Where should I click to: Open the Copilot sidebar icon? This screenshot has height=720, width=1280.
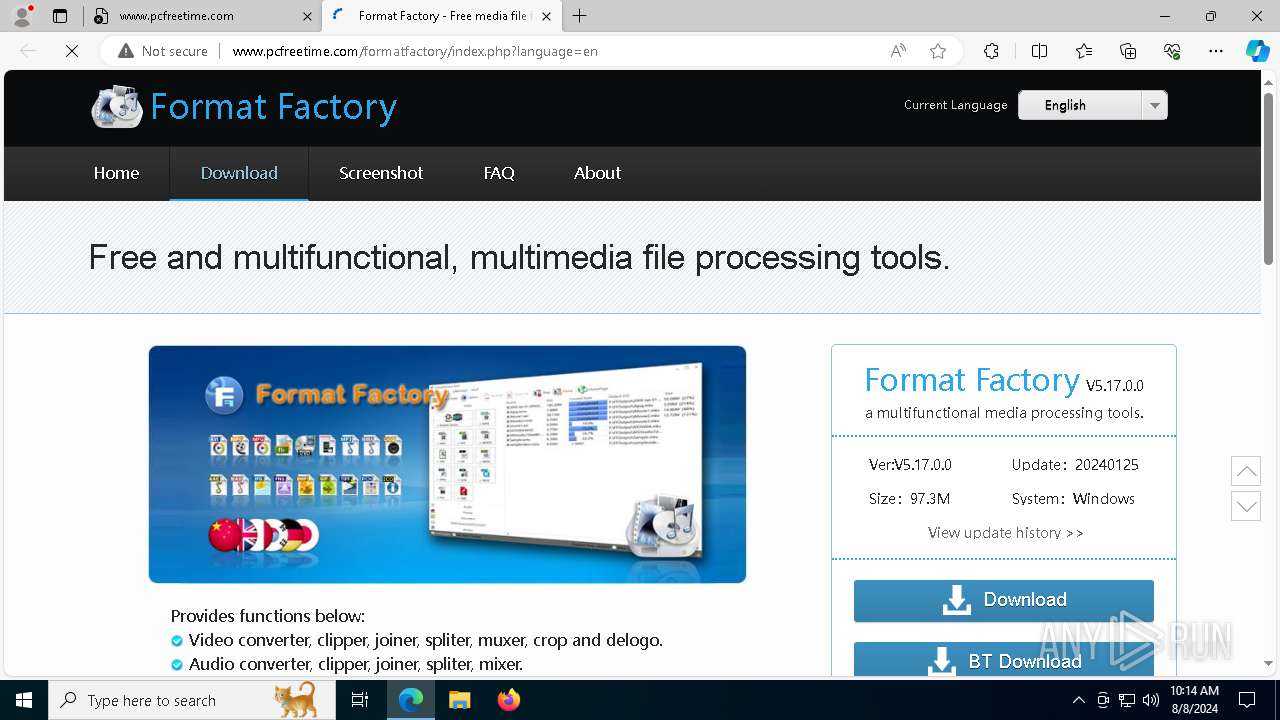point(1257,51)
